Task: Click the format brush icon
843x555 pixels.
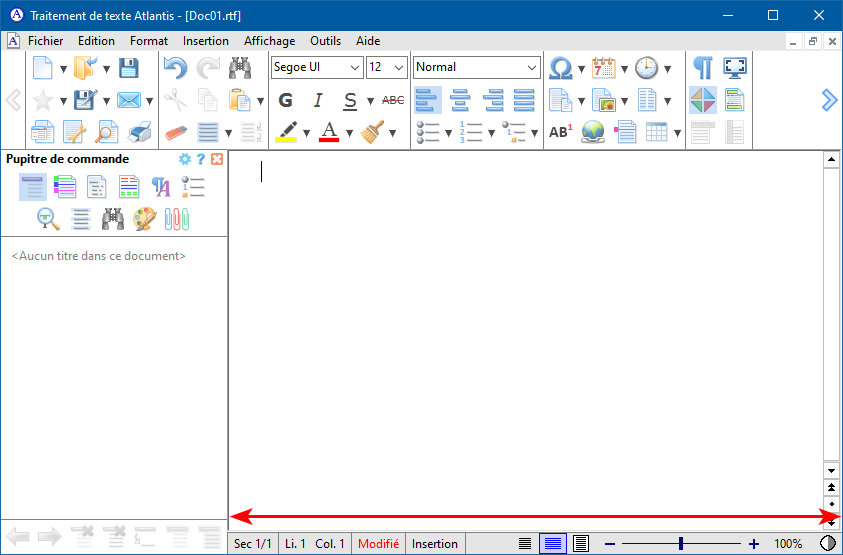Action: (x=372, y=132)
